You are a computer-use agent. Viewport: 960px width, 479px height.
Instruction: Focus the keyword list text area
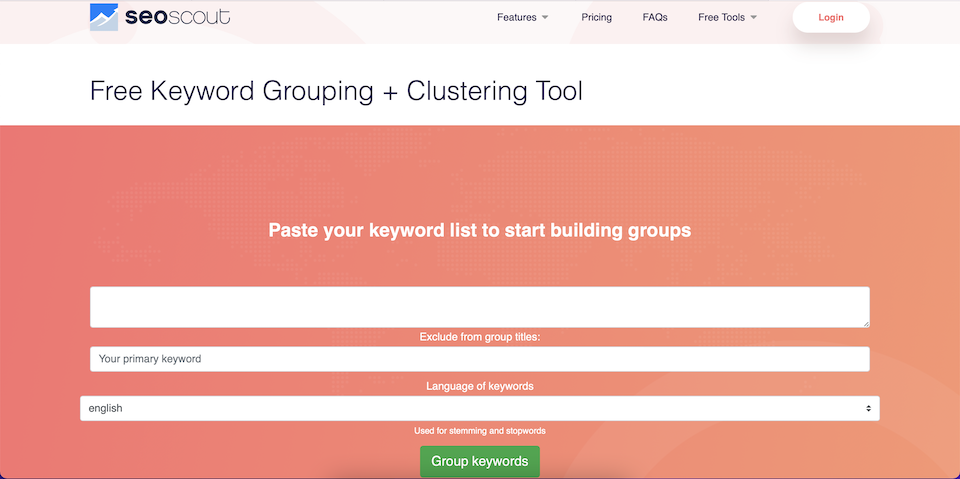pos(479,307)
